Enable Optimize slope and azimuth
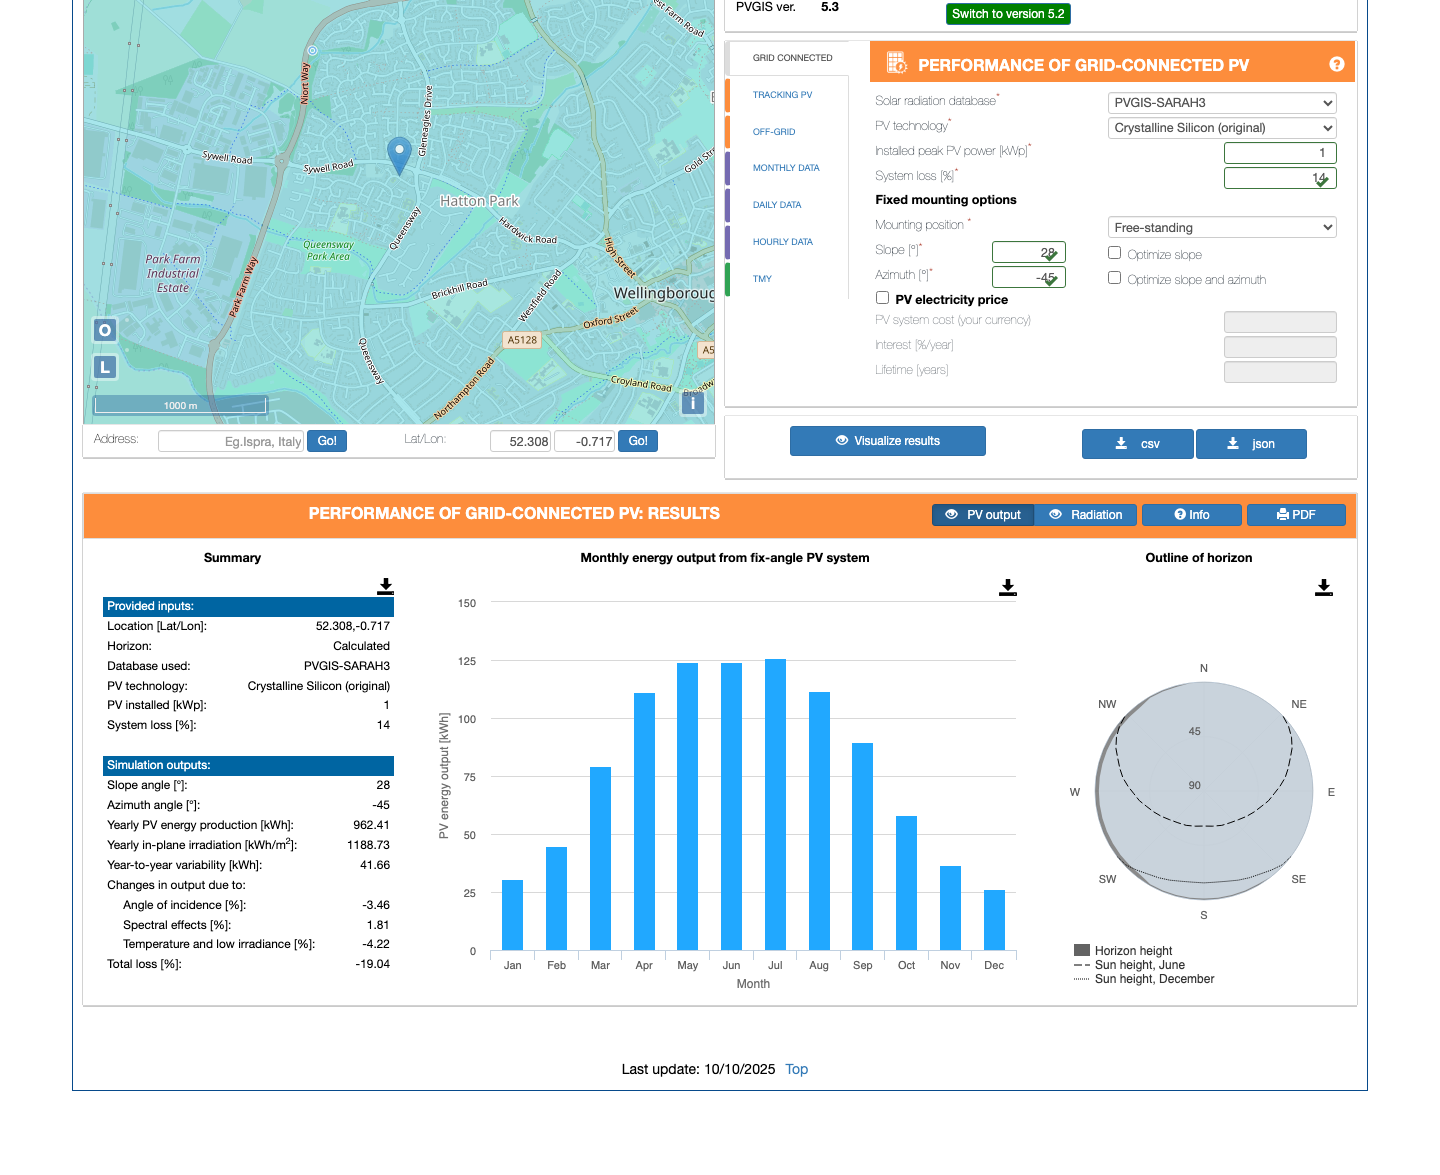The height and width of the screenshot is (1175, 1440). pyautogui.click(x=1114, y=277)
